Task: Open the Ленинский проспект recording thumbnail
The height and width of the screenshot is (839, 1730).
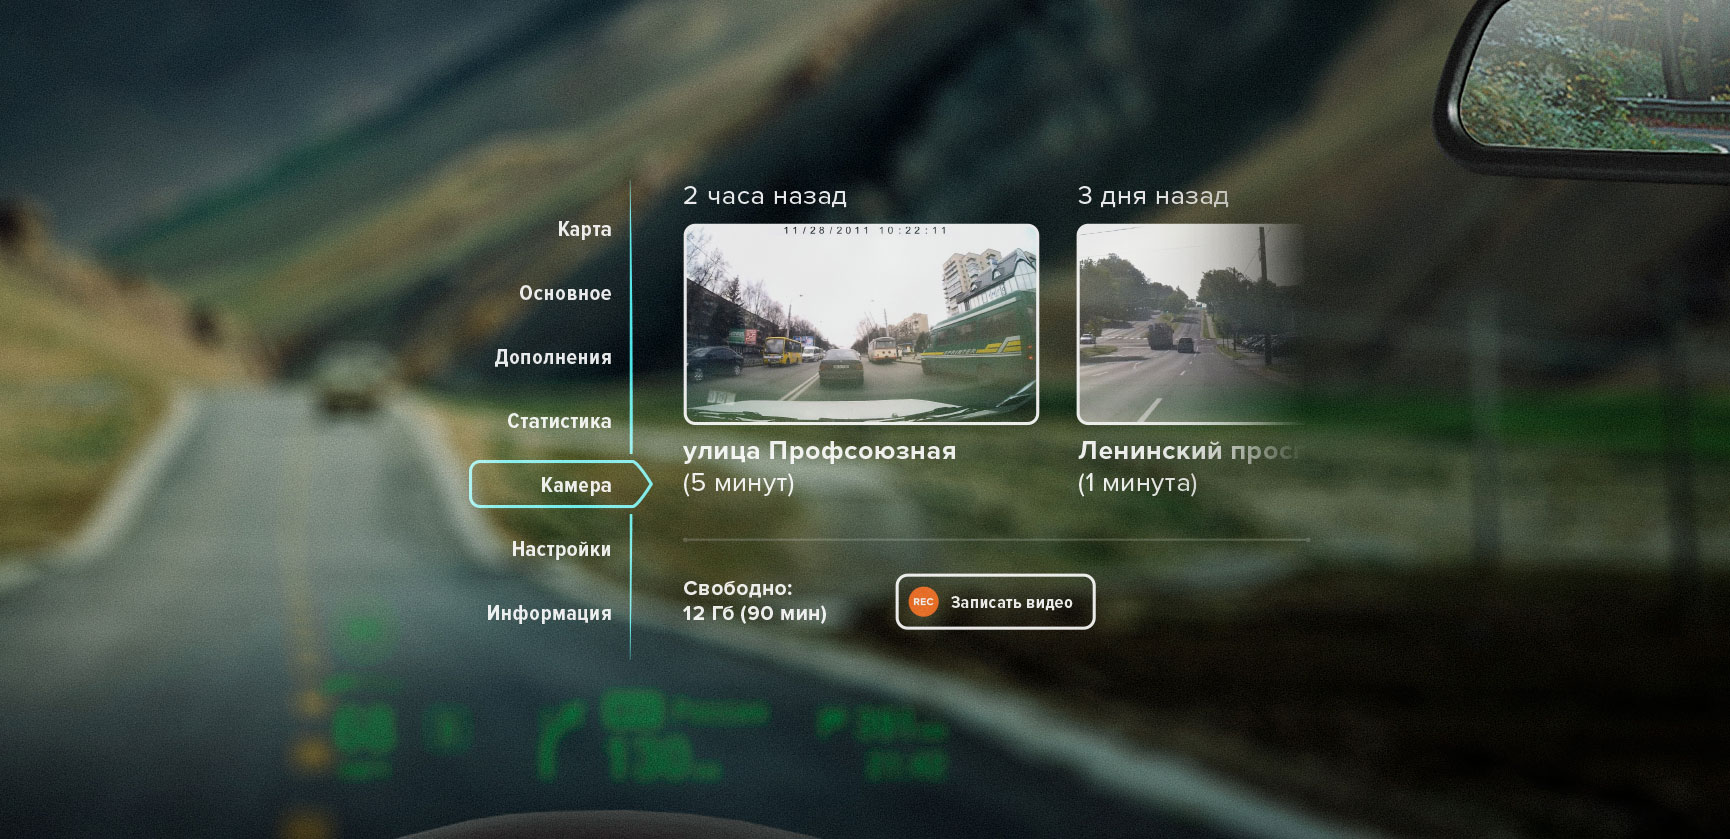Action: [x=1188, y=324]
